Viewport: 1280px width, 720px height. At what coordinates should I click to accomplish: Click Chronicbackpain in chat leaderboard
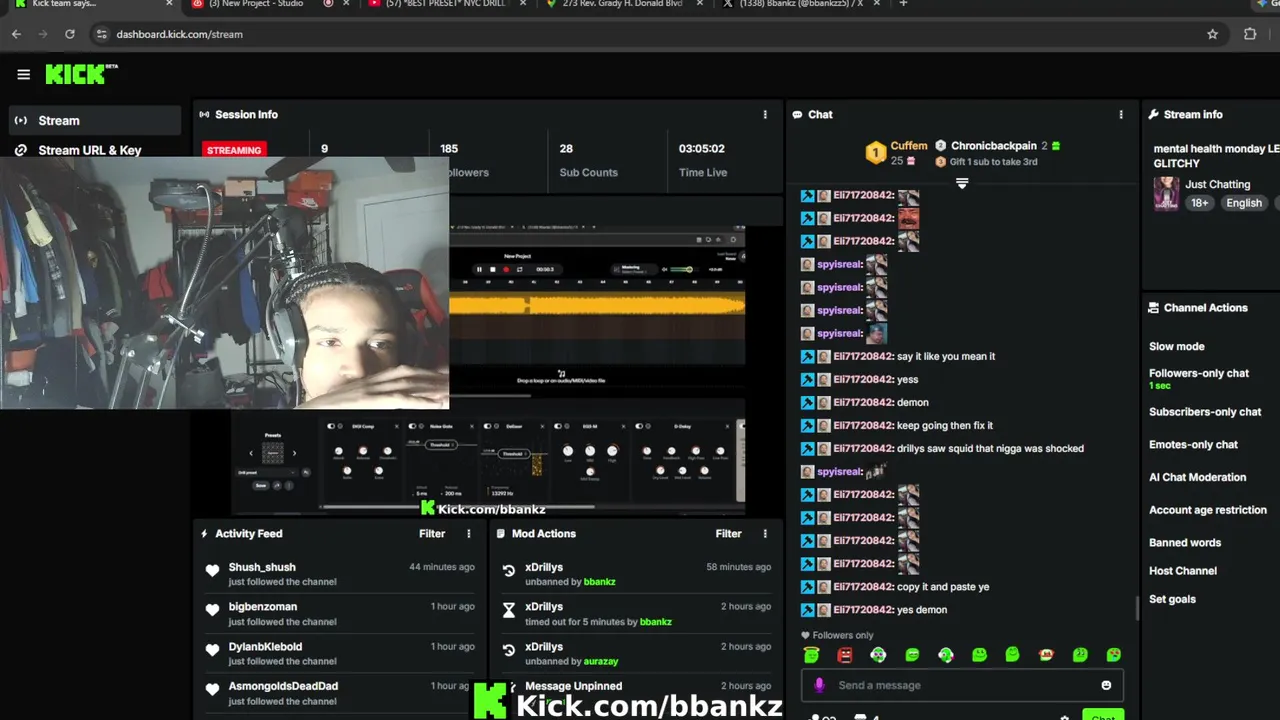(x=993, y=146)
